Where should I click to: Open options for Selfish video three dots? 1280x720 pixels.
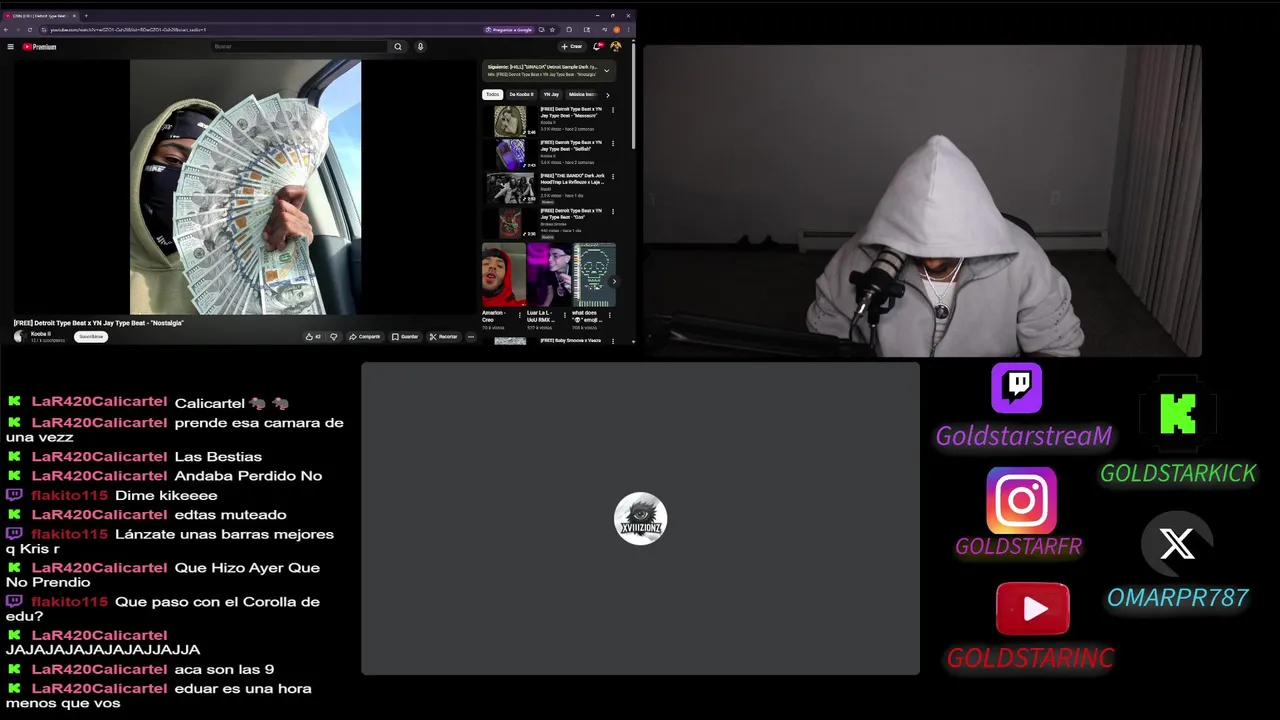[x=613, y=144]
